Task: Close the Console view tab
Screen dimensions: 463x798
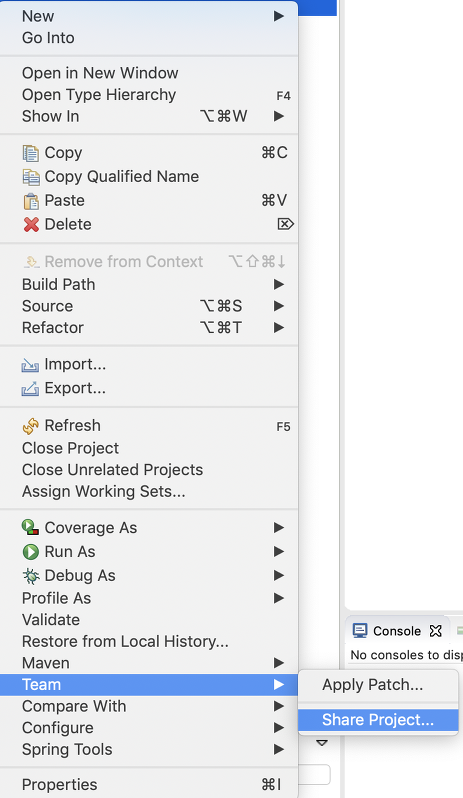Action: point(436,631)
